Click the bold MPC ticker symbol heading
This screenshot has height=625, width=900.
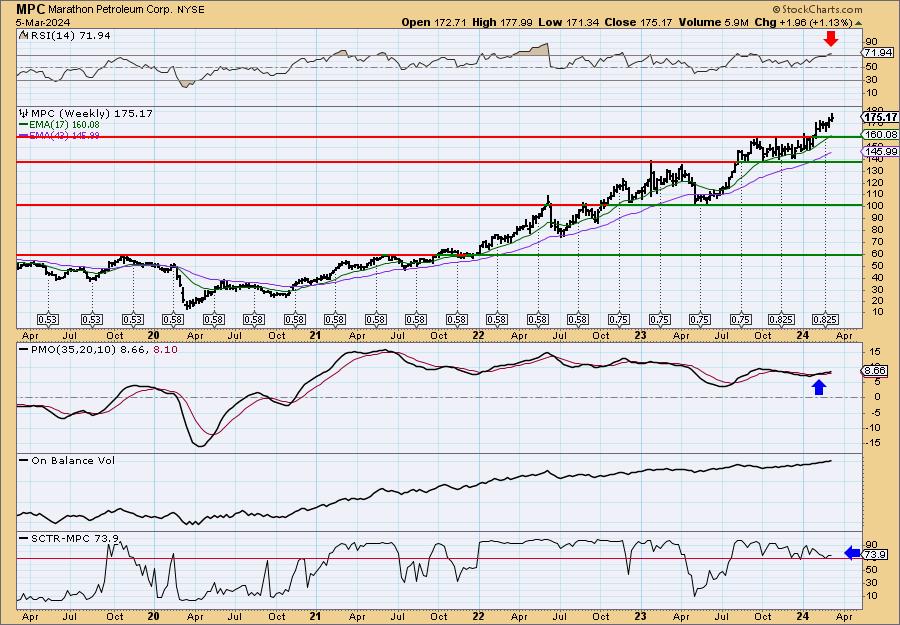click(30, 9)
